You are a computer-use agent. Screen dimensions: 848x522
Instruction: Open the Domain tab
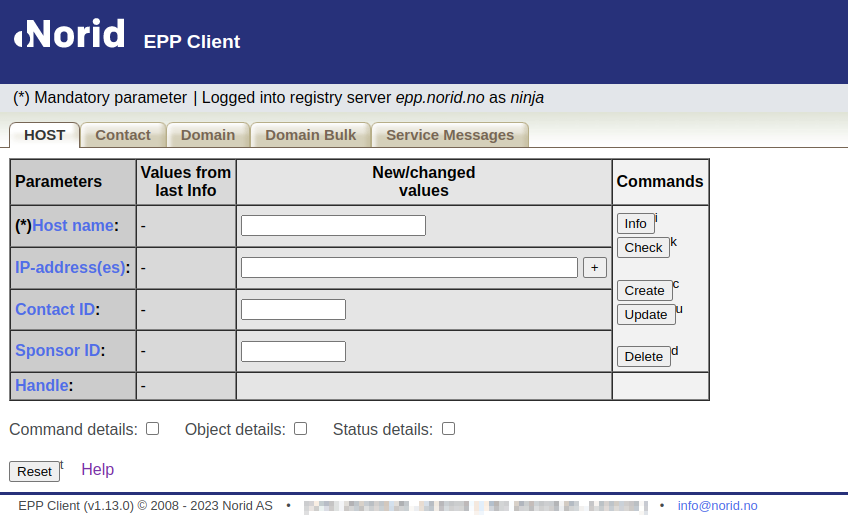coord(208,135)
